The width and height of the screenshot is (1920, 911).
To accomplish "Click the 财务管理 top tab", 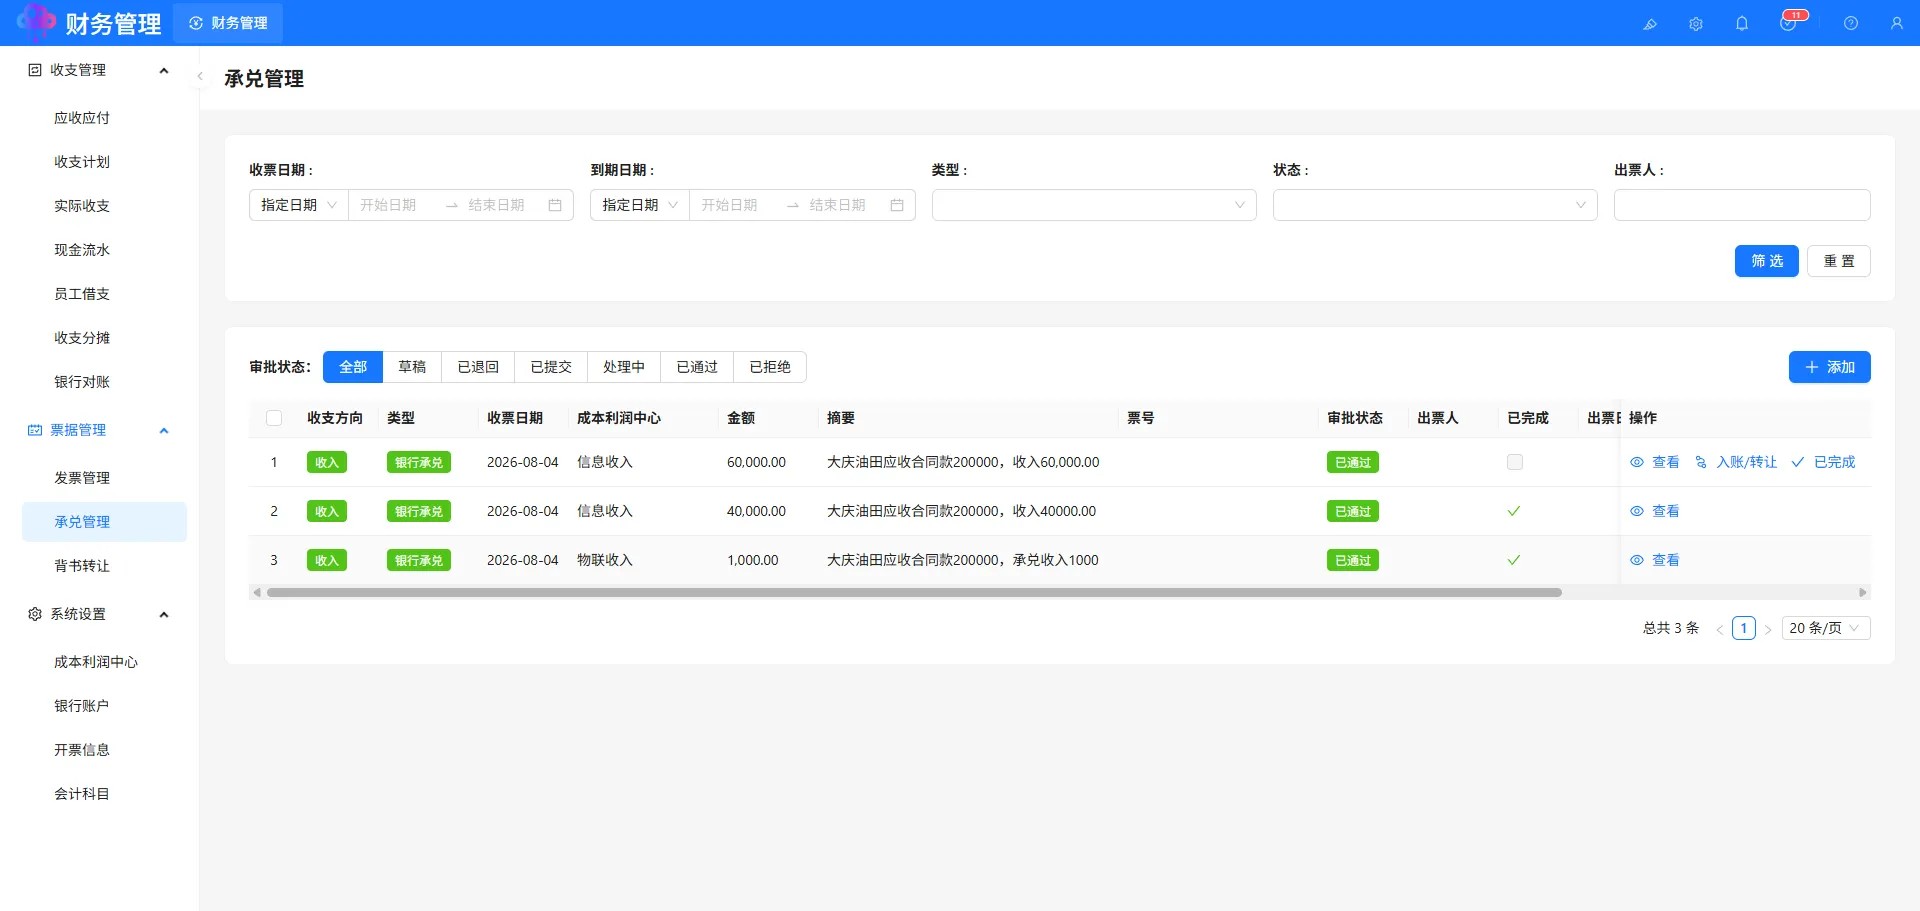I will [x=228, y=23].
